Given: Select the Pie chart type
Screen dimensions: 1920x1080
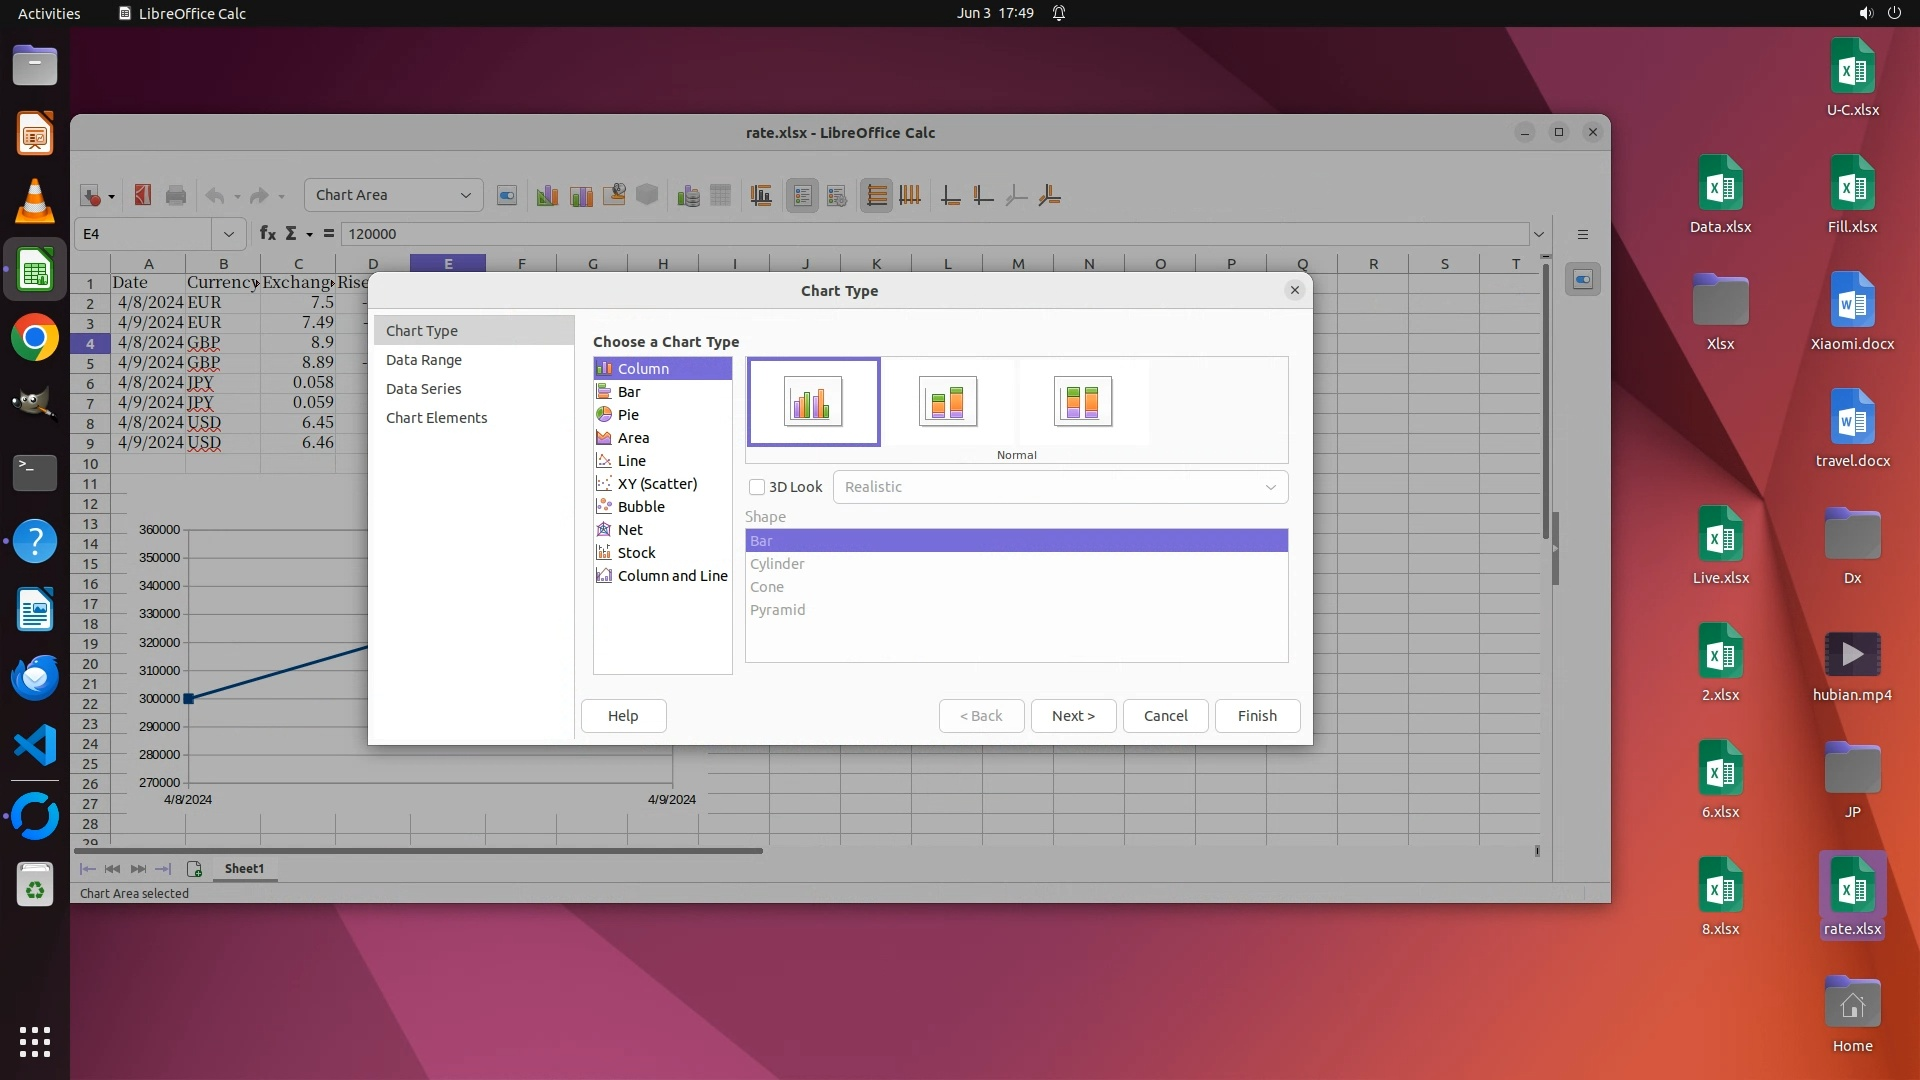Looking at the screenshot, I should click(x=628, y=414).
